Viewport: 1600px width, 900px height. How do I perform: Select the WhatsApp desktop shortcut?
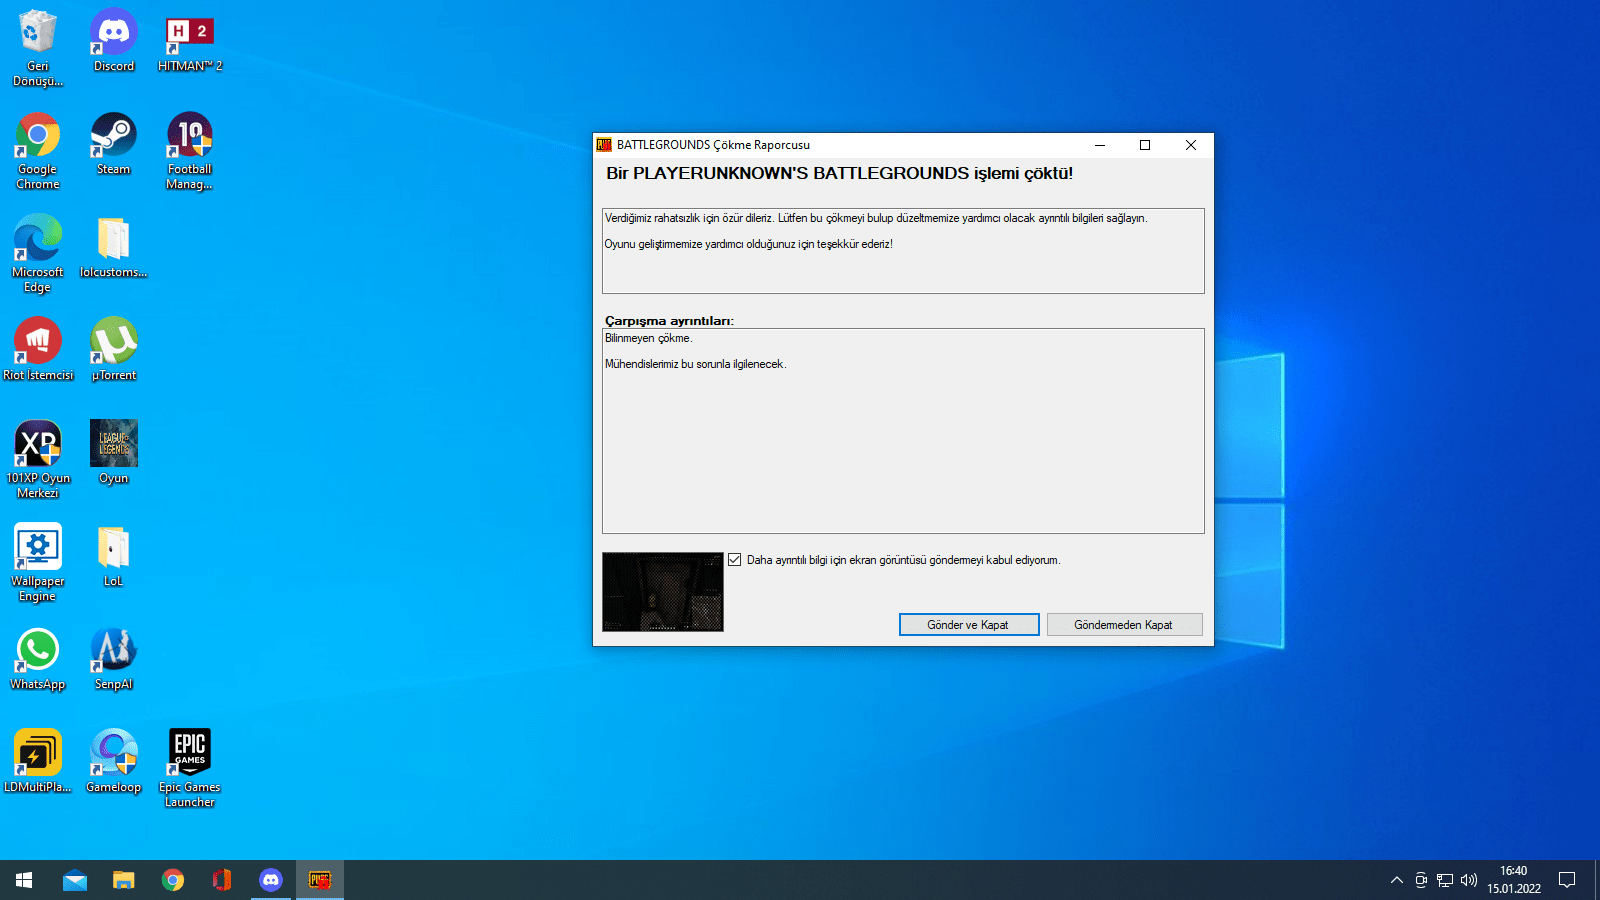tap(38, 658)
